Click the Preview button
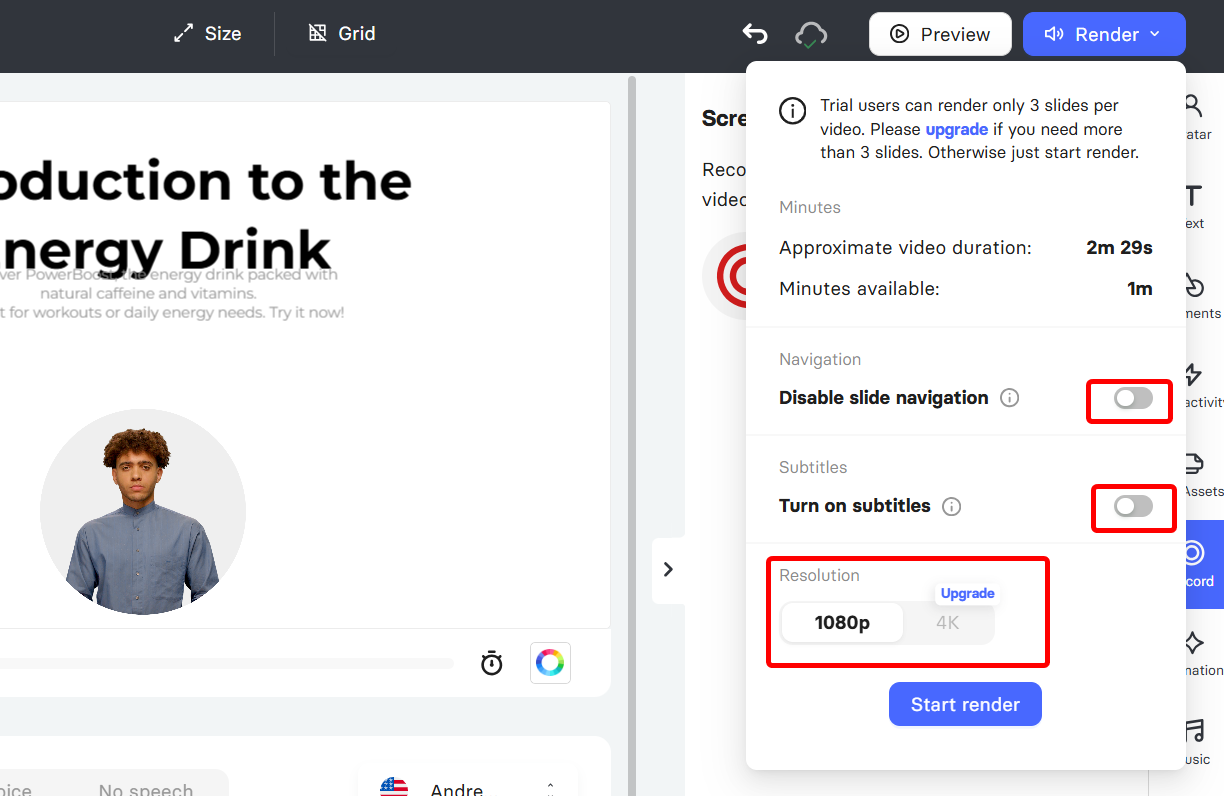The width and height of the screenshot is (1224, 796). (x=940, y=34)
